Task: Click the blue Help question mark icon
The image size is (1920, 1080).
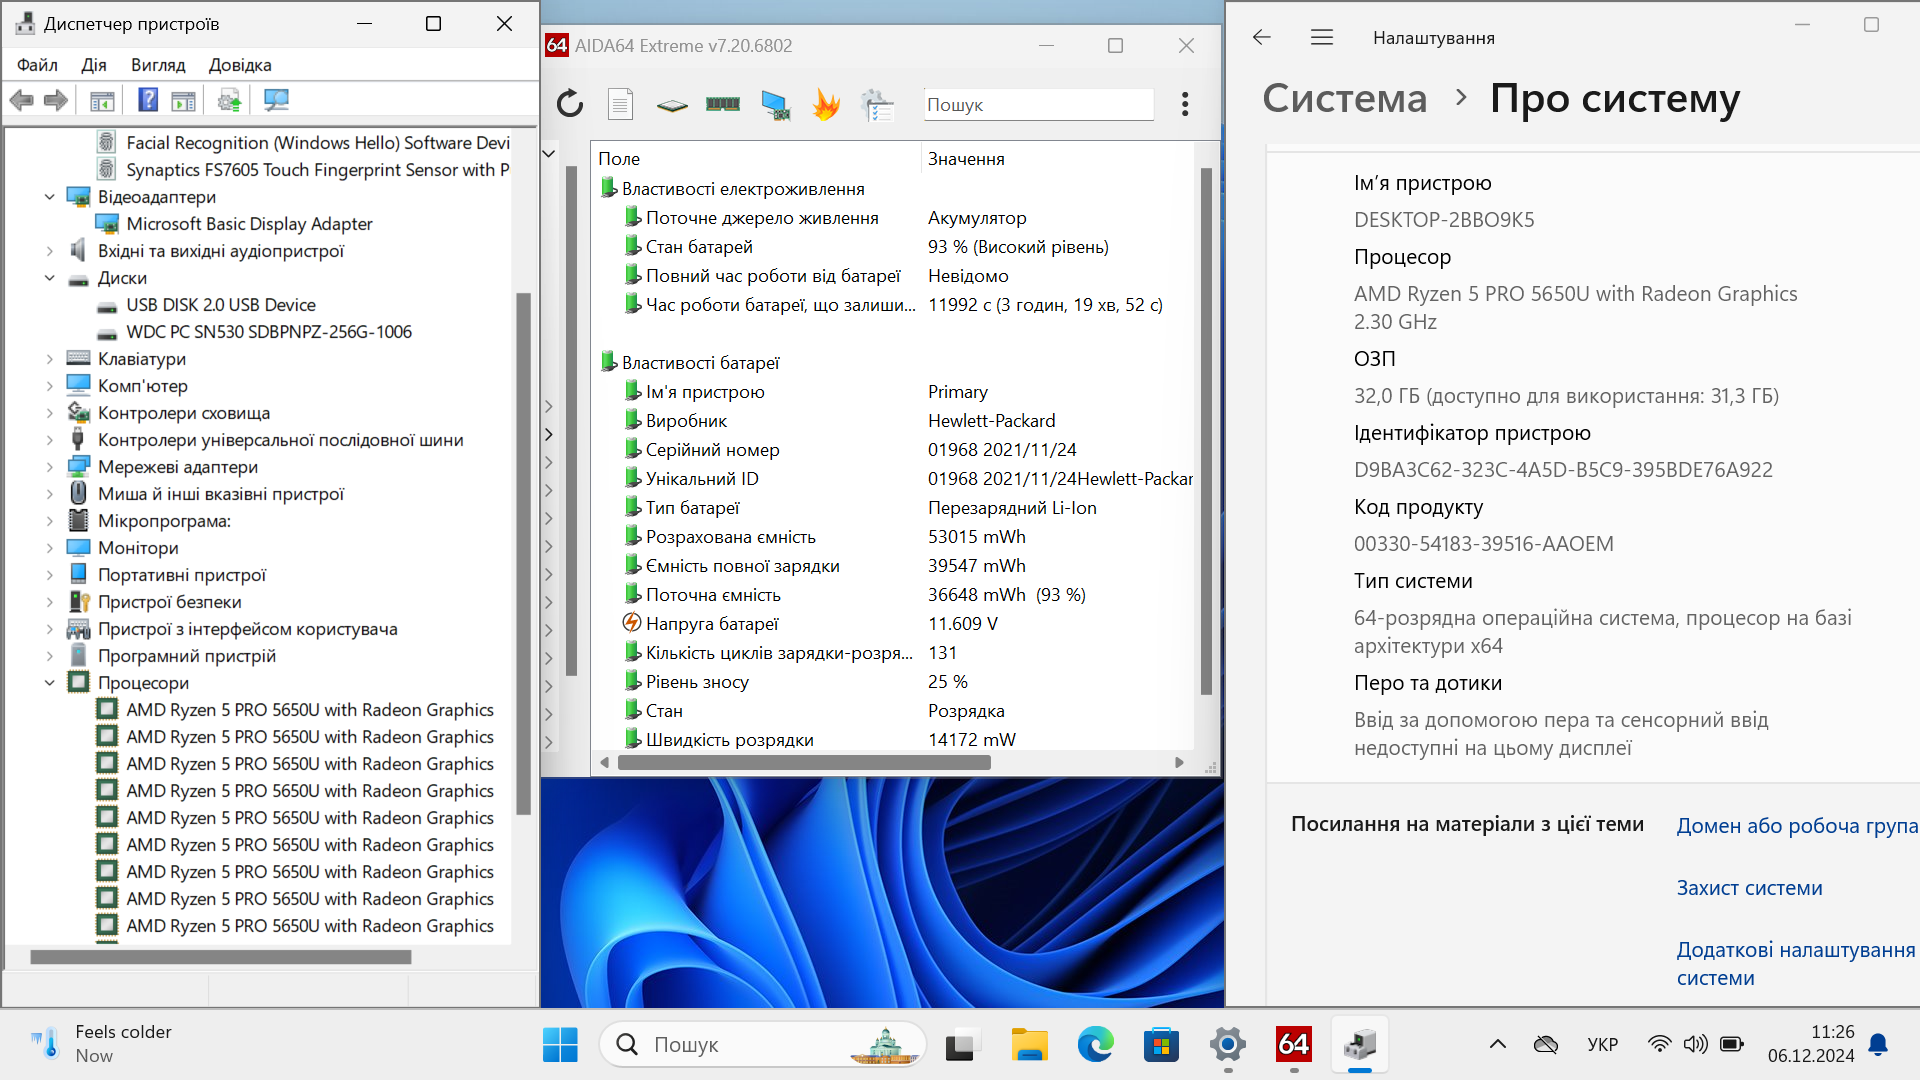Action: click(148, 100)
